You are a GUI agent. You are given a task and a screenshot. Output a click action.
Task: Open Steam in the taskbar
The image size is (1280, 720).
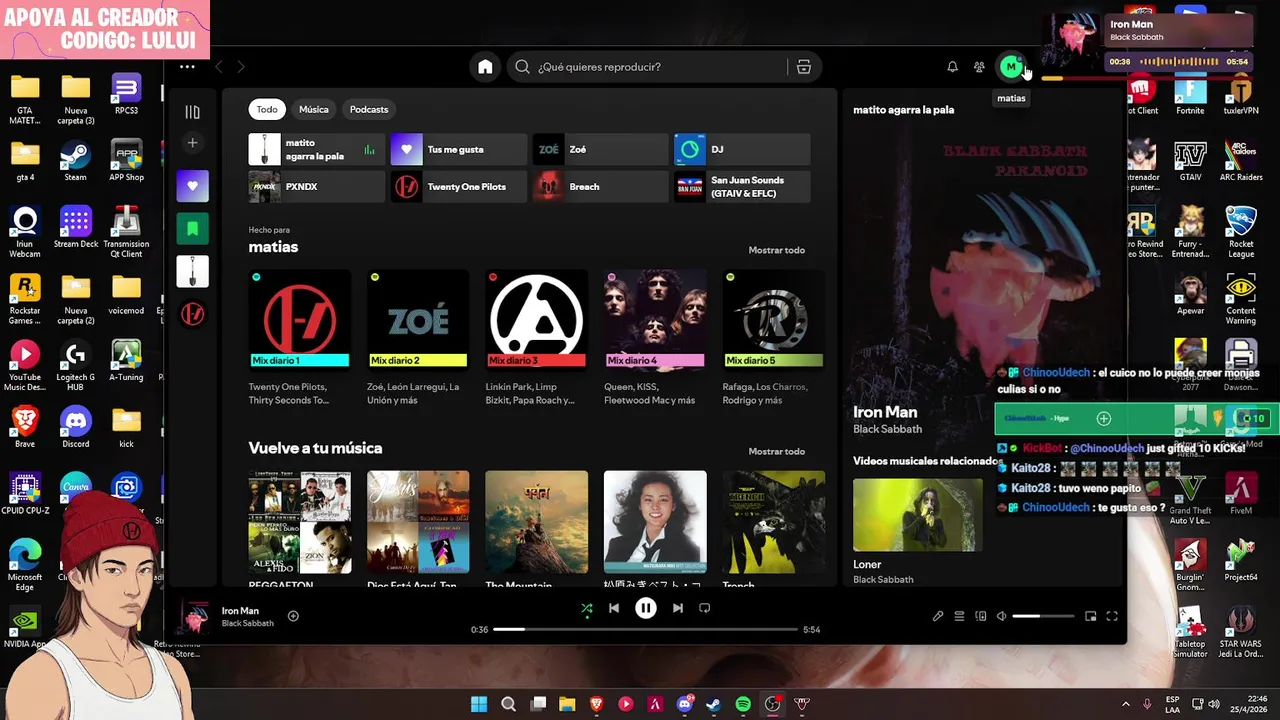tap(713, 704)
